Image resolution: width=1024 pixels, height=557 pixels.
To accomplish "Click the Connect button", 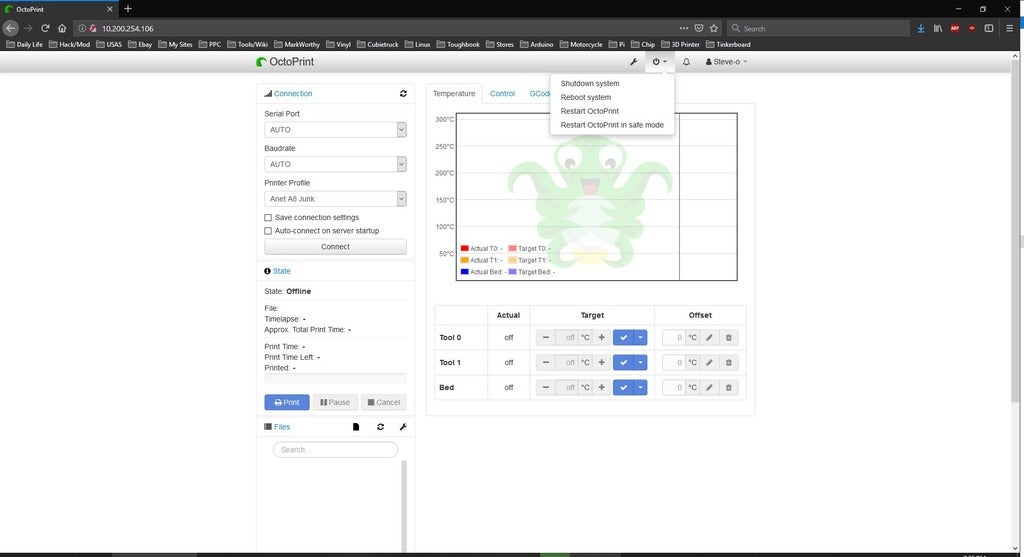I will (335, 247).
